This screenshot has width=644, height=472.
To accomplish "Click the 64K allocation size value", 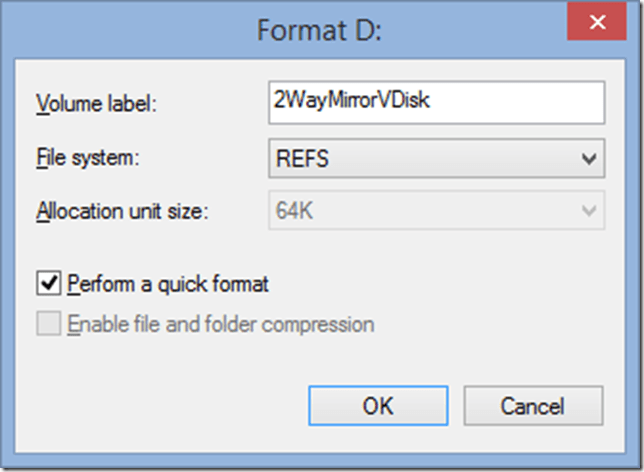I will (x=297, y=212).
